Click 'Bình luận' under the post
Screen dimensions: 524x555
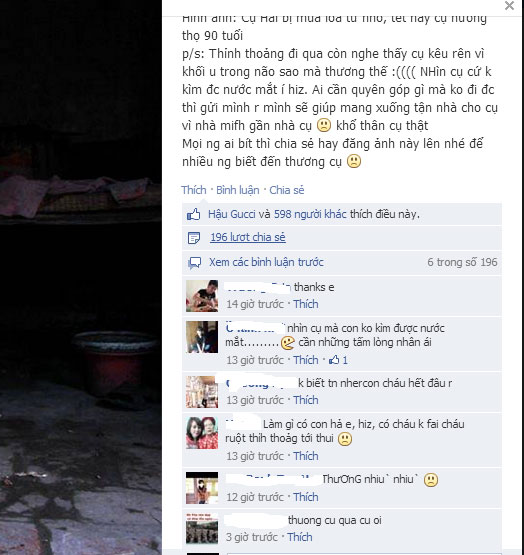coord(238,190)
